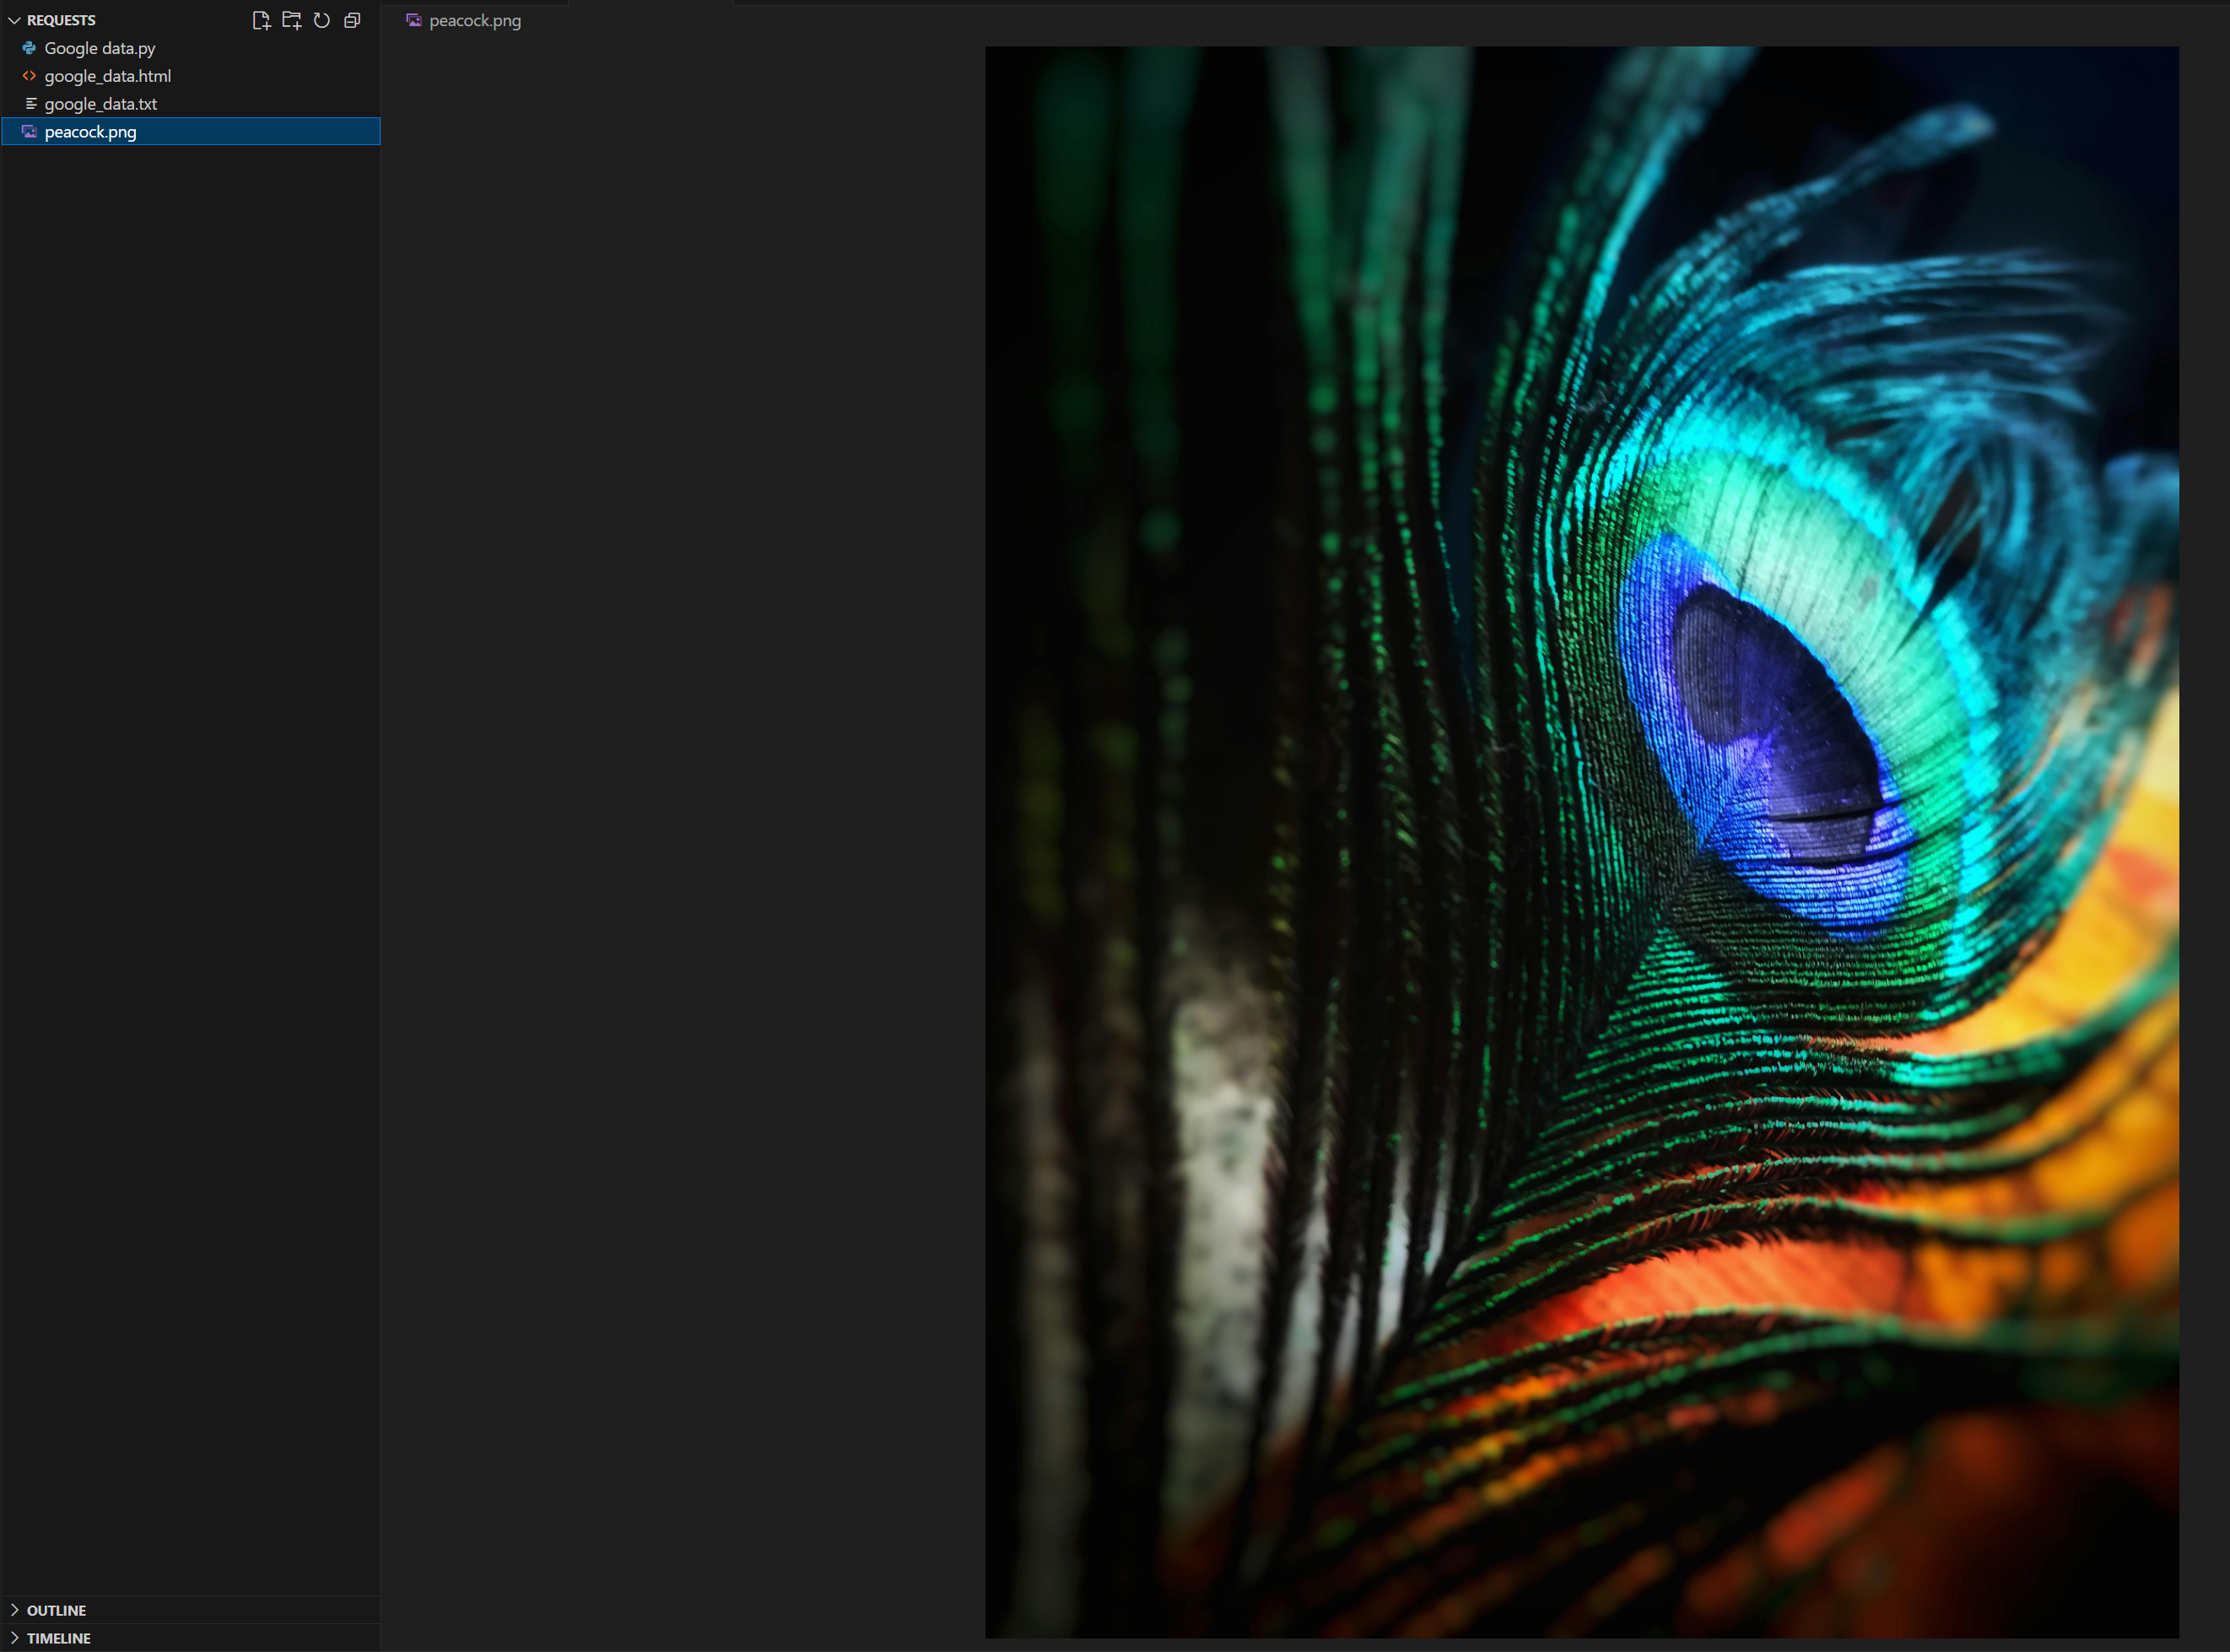
Task: Click the image icon beside peacock.png in sidebar
Action: (x=29, y=132)
